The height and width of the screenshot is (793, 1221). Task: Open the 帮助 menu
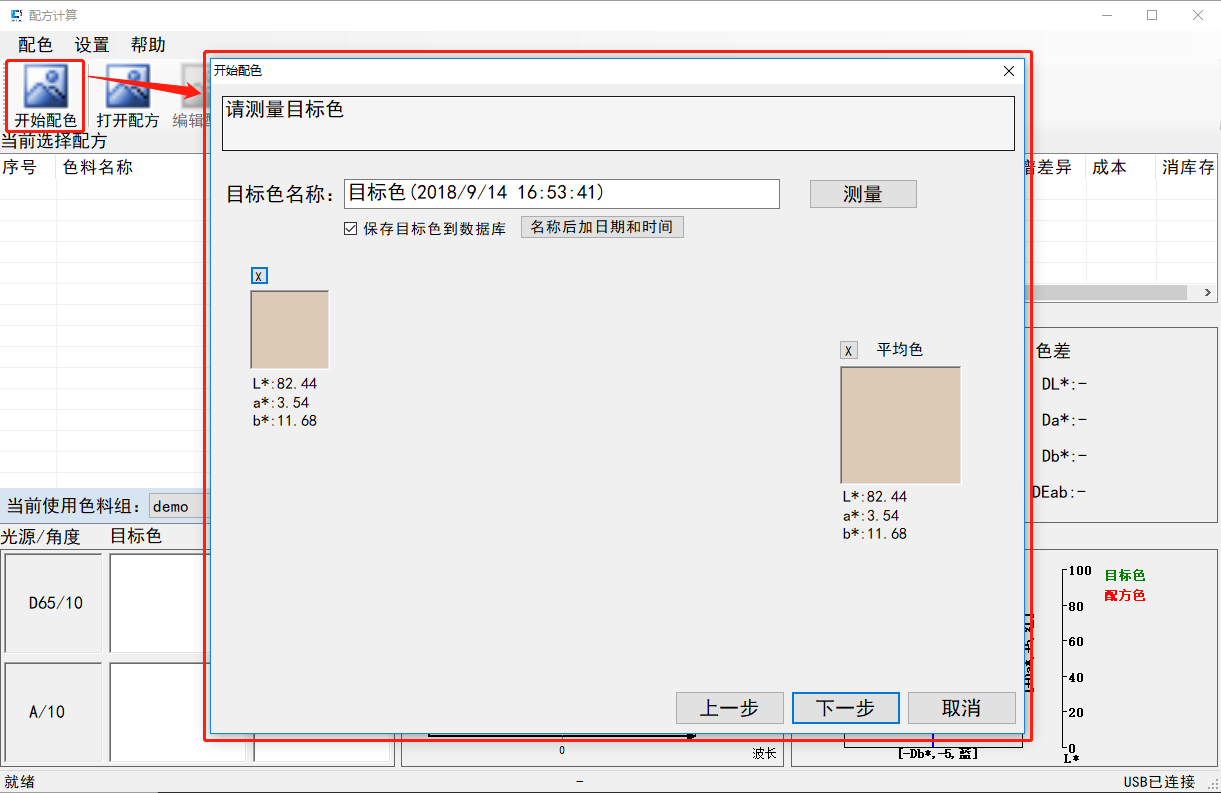(148, 45)
